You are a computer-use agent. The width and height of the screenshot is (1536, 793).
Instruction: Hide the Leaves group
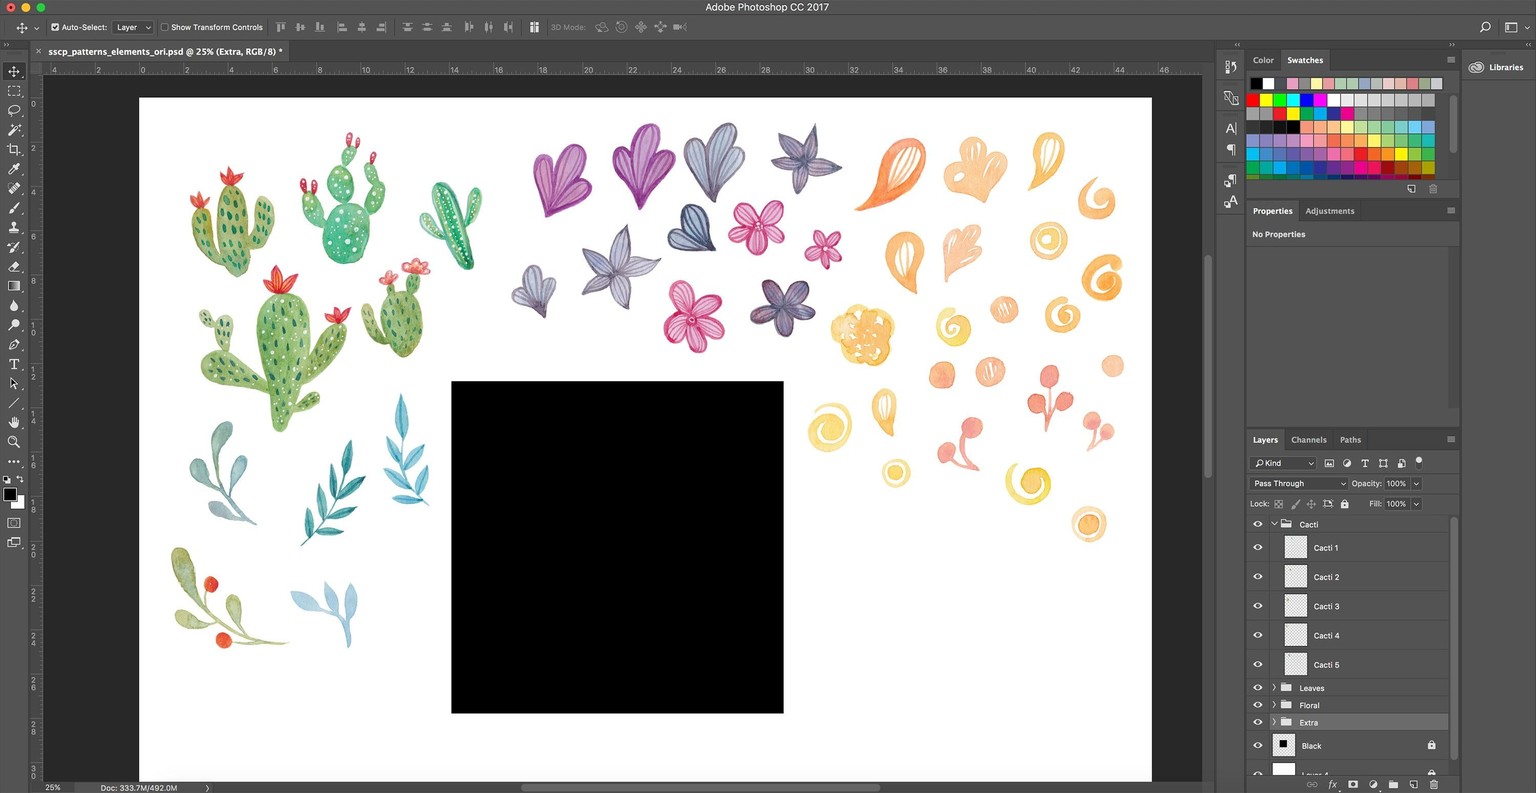pos(1258,688)
